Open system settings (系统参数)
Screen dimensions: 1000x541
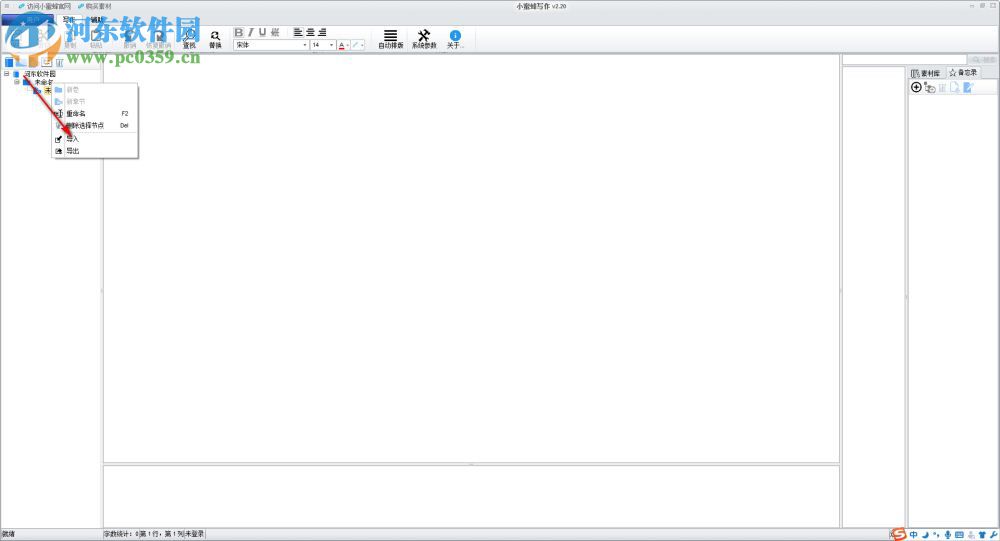coord(424,40)
